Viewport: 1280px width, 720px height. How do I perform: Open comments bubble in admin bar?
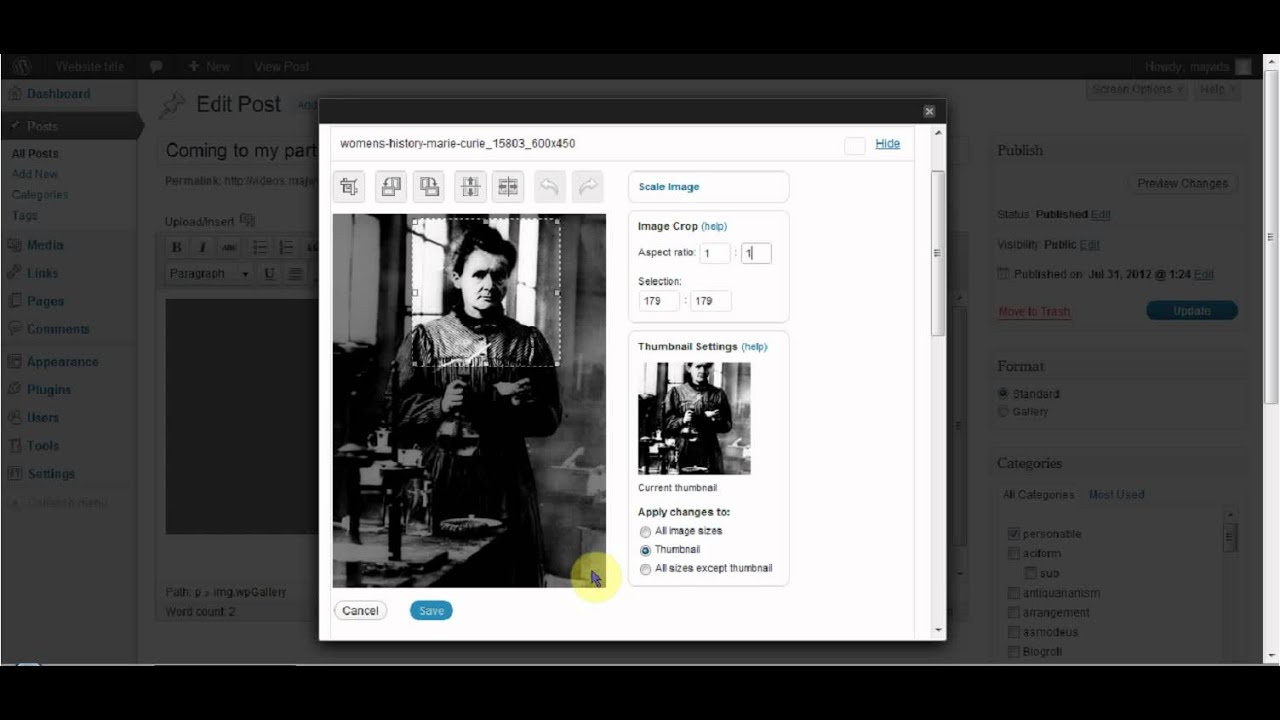click(x=156, y=66)
